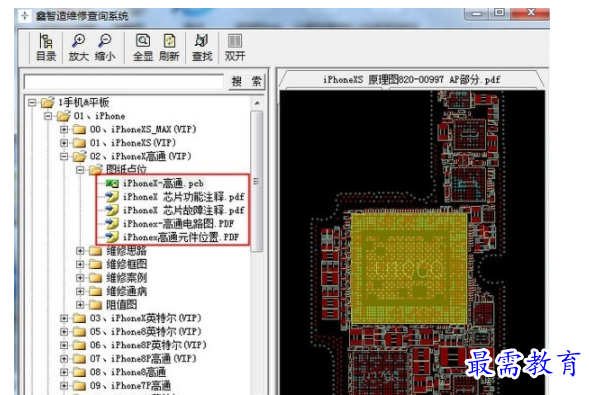The image size is (589, 395).
Task: Collapse the 图纸点位 folder node
Action: [80, 170]
